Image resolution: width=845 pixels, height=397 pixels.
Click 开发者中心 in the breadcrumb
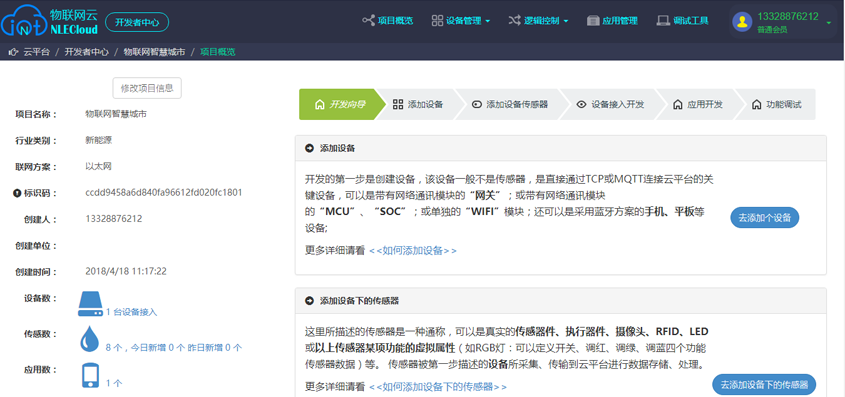[x=86, y=52]
